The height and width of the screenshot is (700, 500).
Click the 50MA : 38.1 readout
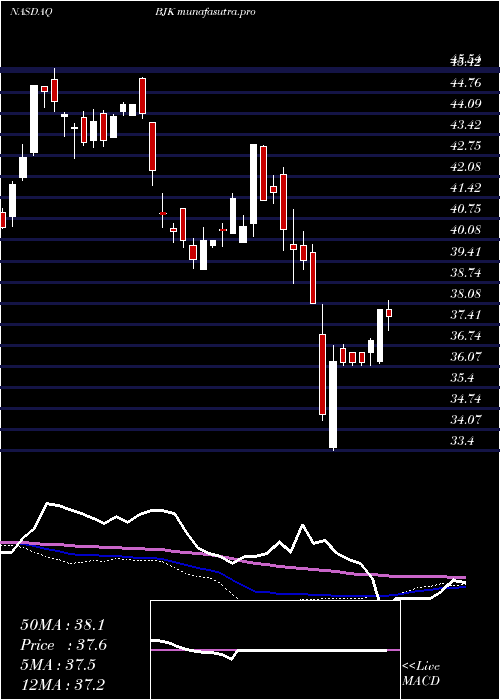coord(62,625)
